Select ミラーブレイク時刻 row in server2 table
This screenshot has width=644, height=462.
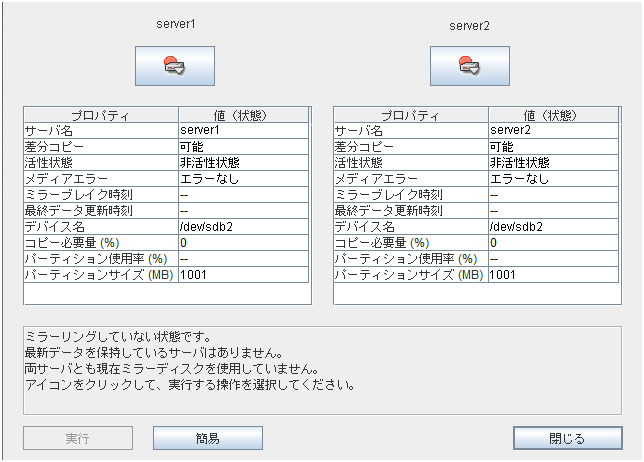tap(410, 195)
